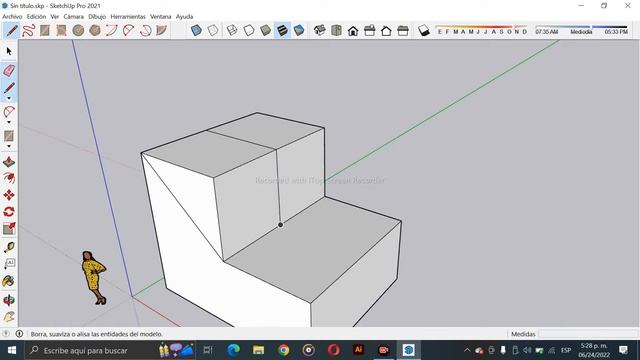Toggle Shadows on or off
Image resolution: width=640 pixels, height=360 pixels.
(424, 31)
